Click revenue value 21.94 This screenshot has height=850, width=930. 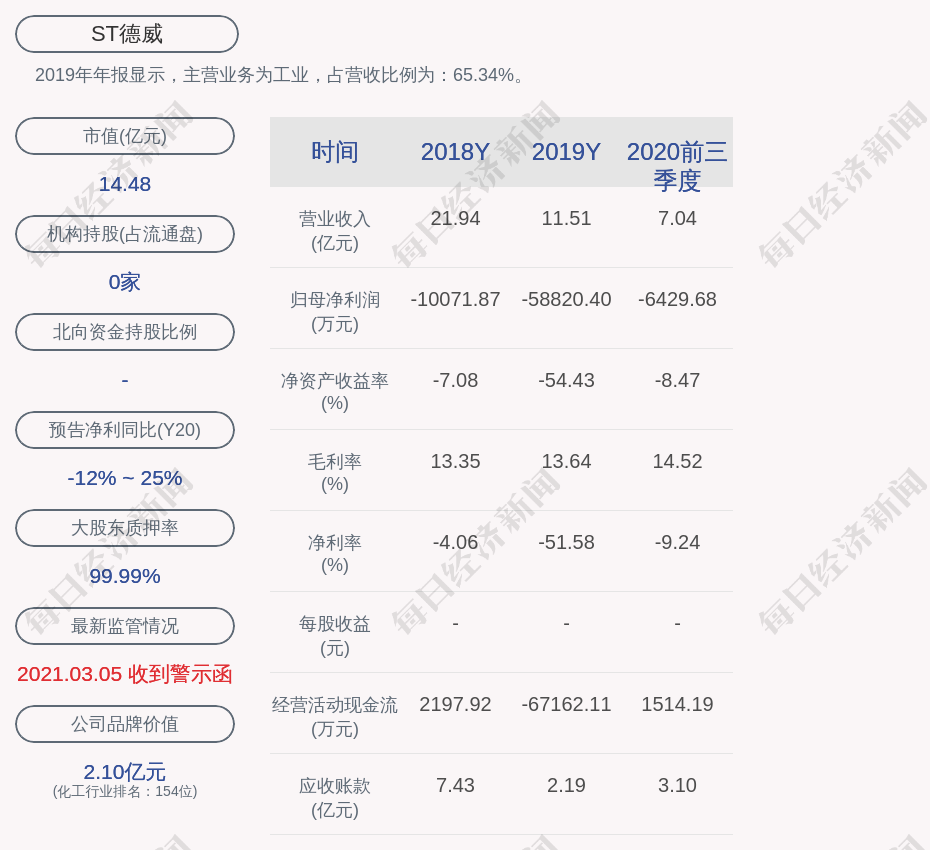(x=456, y=219)
